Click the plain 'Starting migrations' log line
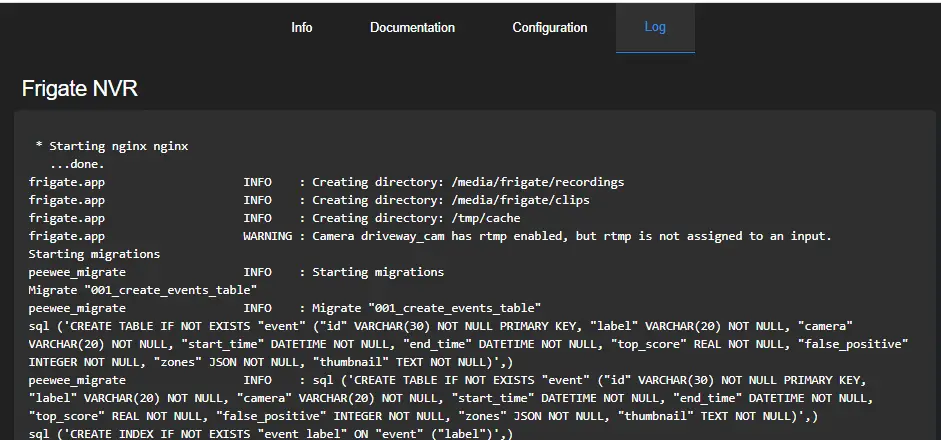 pyautogui.click(x=94, y=254)
